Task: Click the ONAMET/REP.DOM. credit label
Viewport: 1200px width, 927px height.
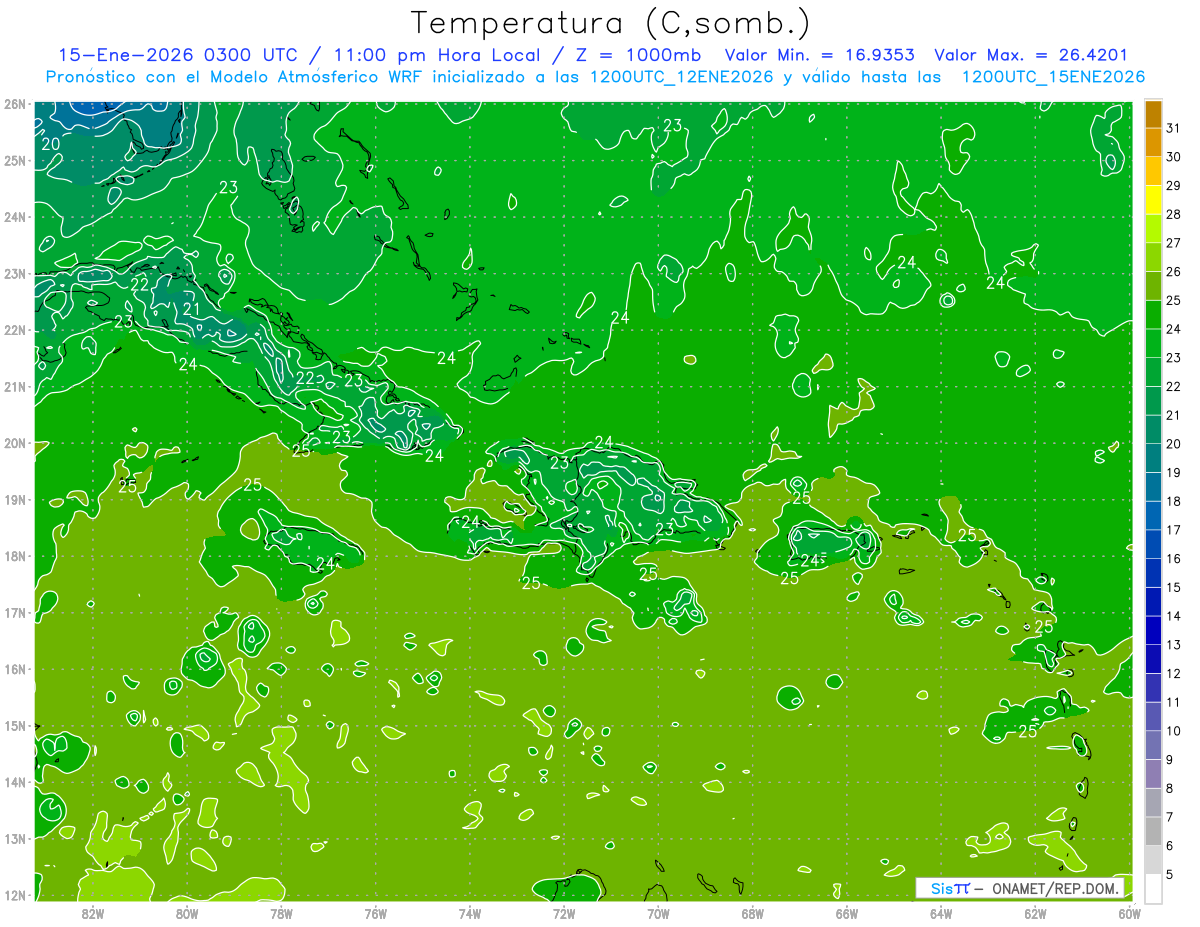Action: point(1056,888)
